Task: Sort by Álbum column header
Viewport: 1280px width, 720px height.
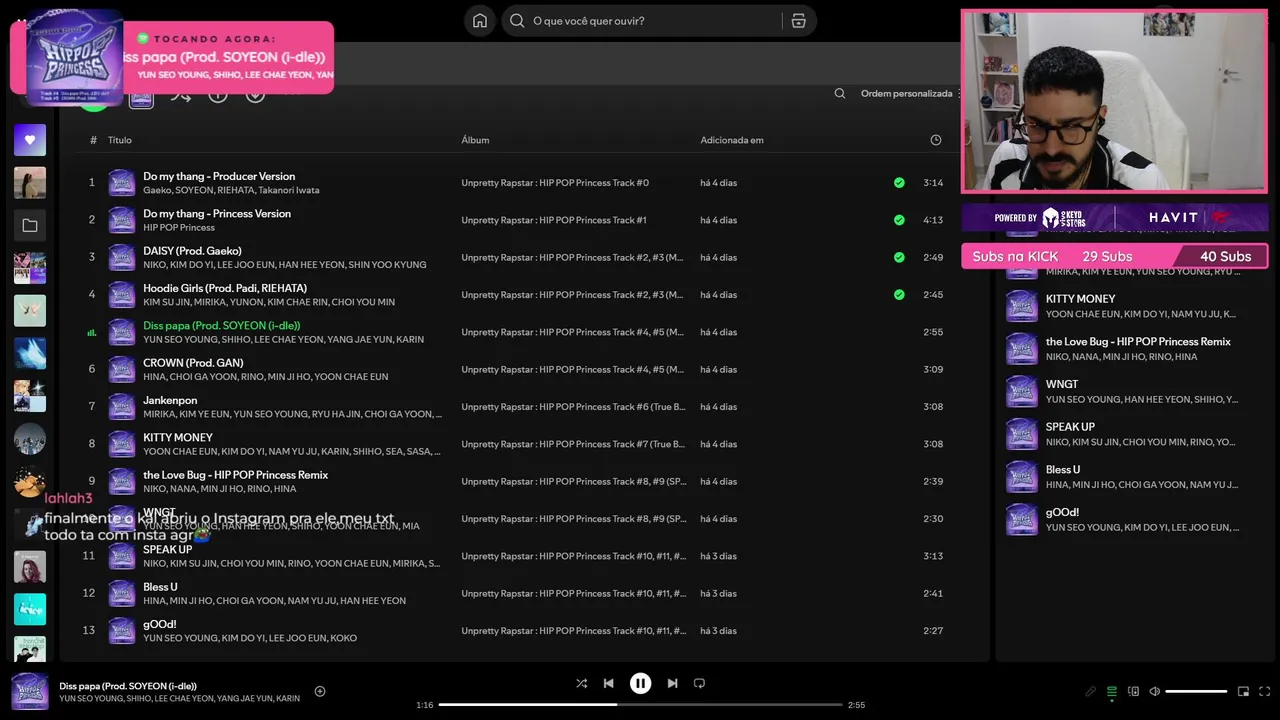Action: 475,140
